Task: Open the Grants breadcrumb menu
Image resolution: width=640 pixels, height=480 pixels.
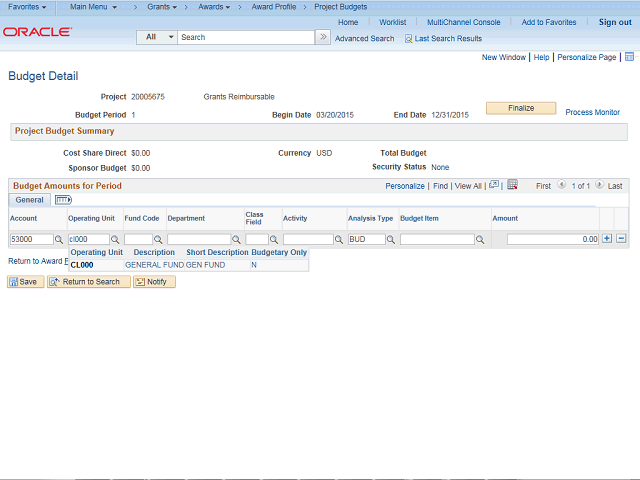Action: [162, 7]
